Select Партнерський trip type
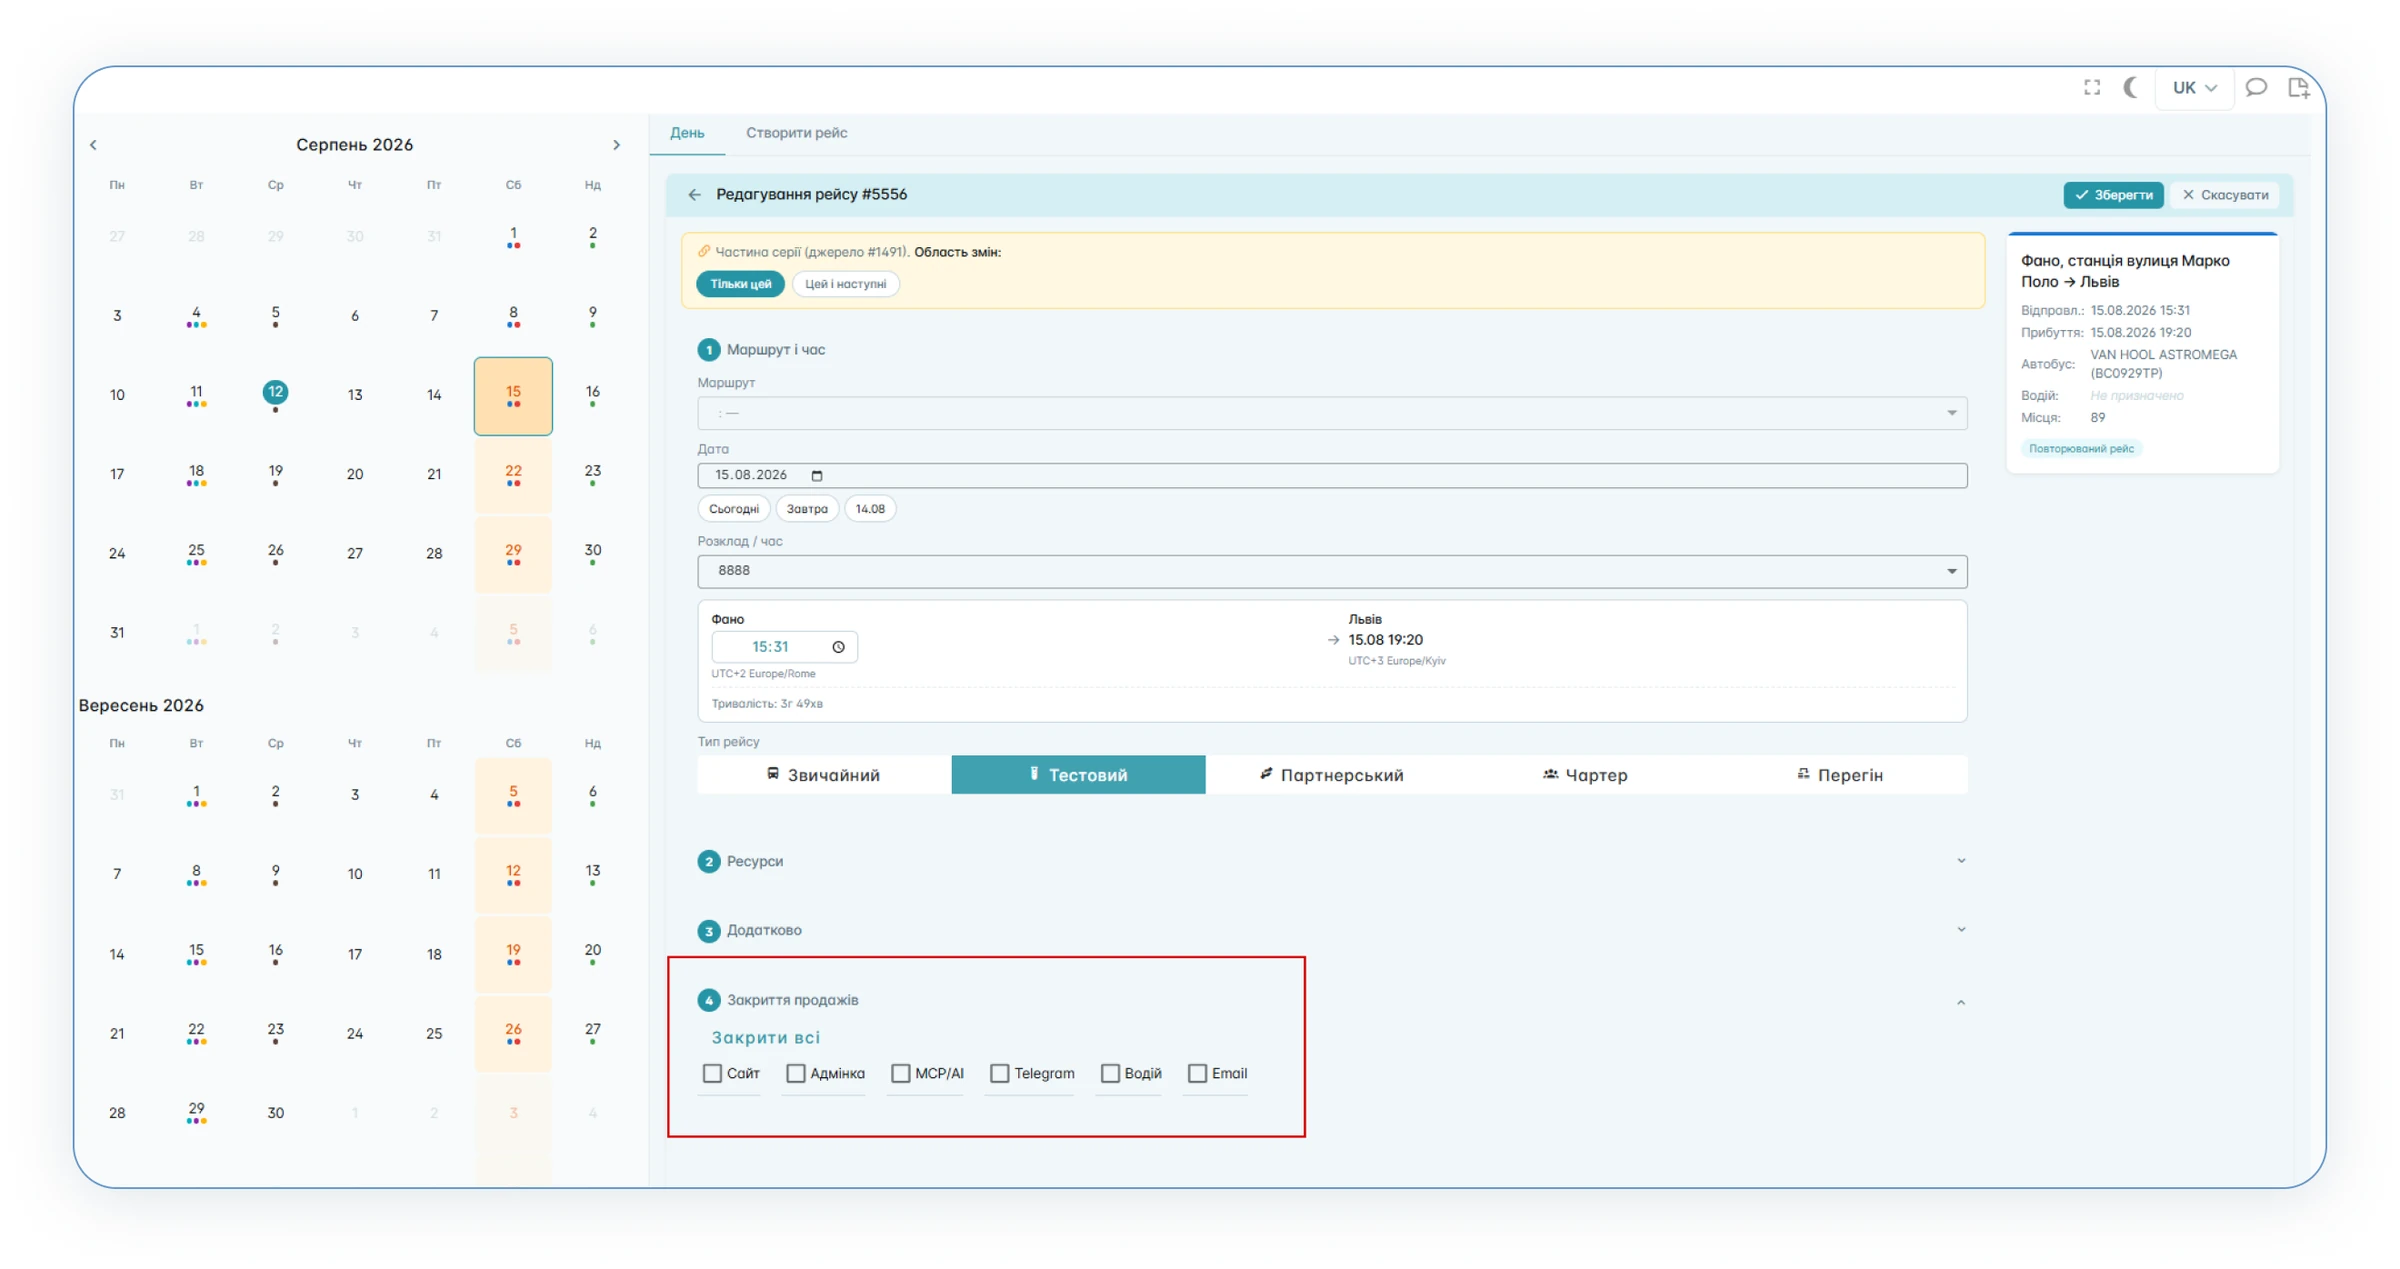 [x=1332, y=775]
